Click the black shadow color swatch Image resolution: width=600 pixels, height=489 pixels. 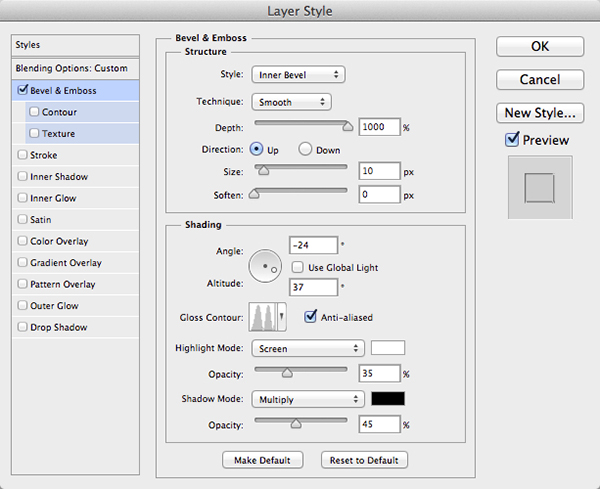387,398
